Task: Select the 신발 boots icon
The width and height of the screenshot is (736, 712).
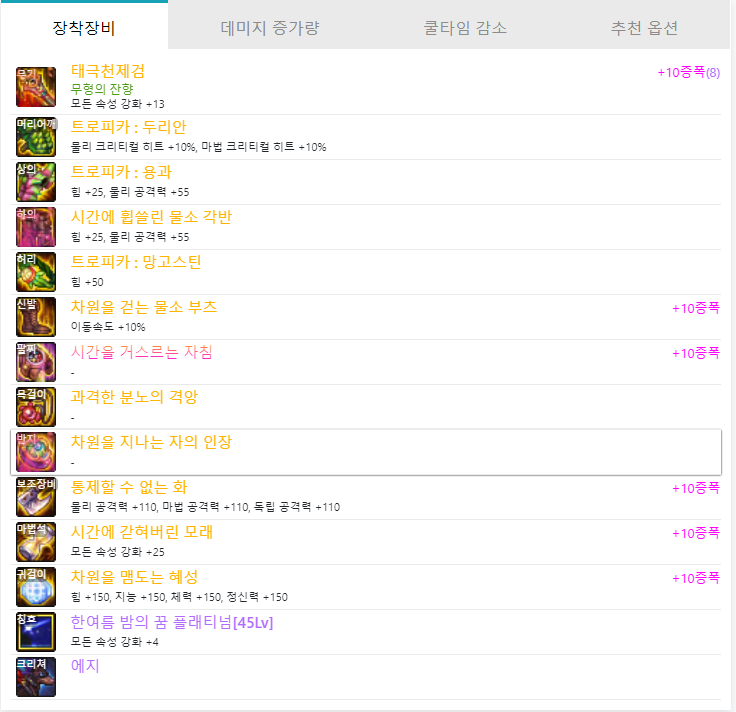Action: [36, 317]
